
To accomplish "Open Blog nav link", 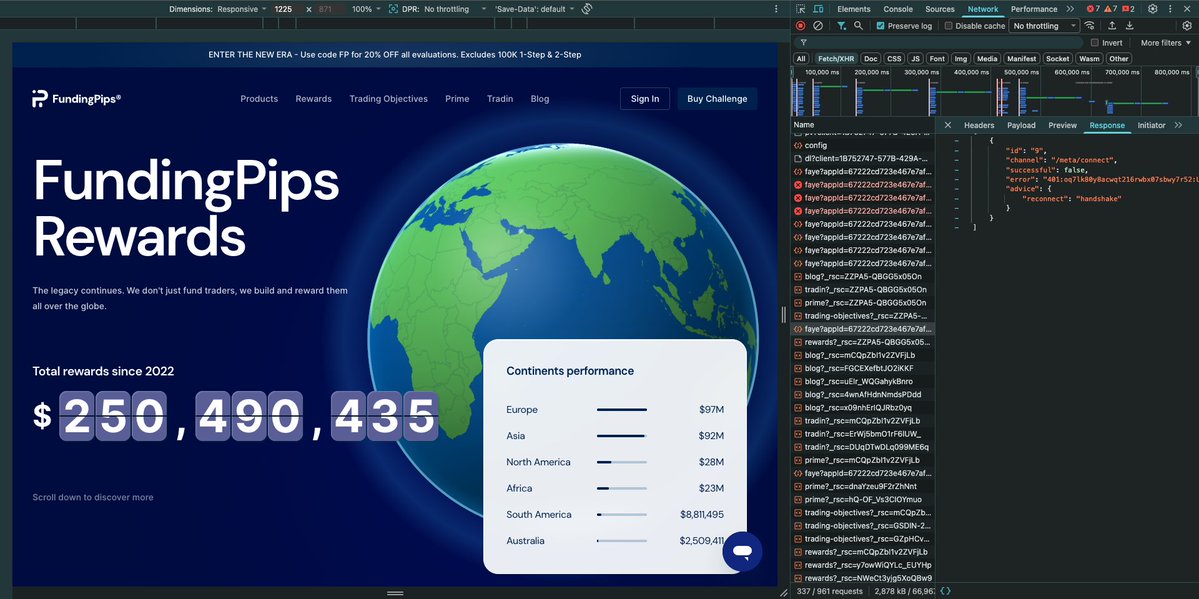I will (540, 99).
